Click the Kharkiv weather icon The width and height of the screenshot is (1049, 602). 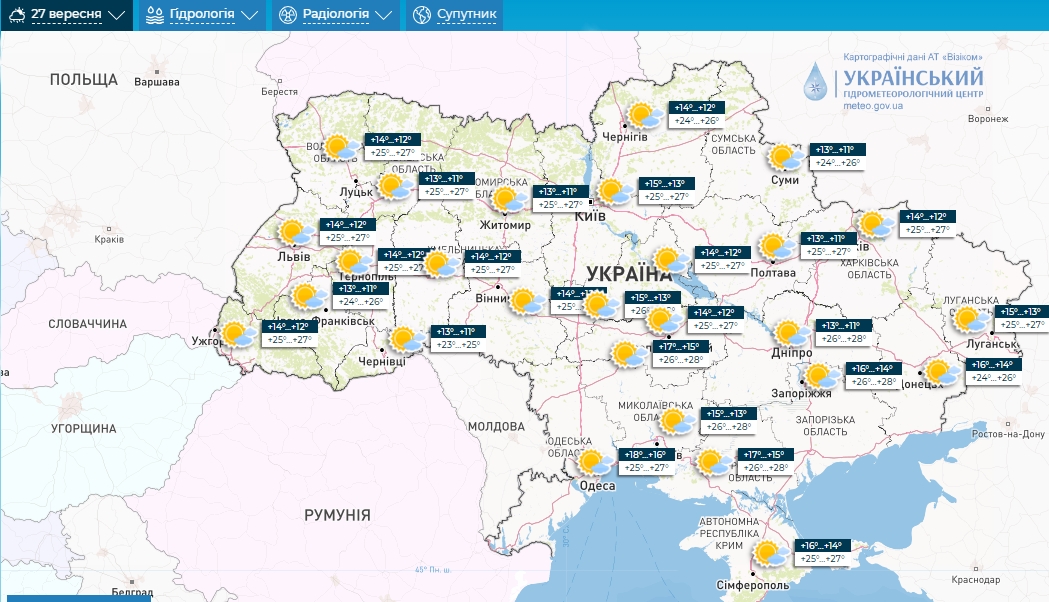coord(876,224)
